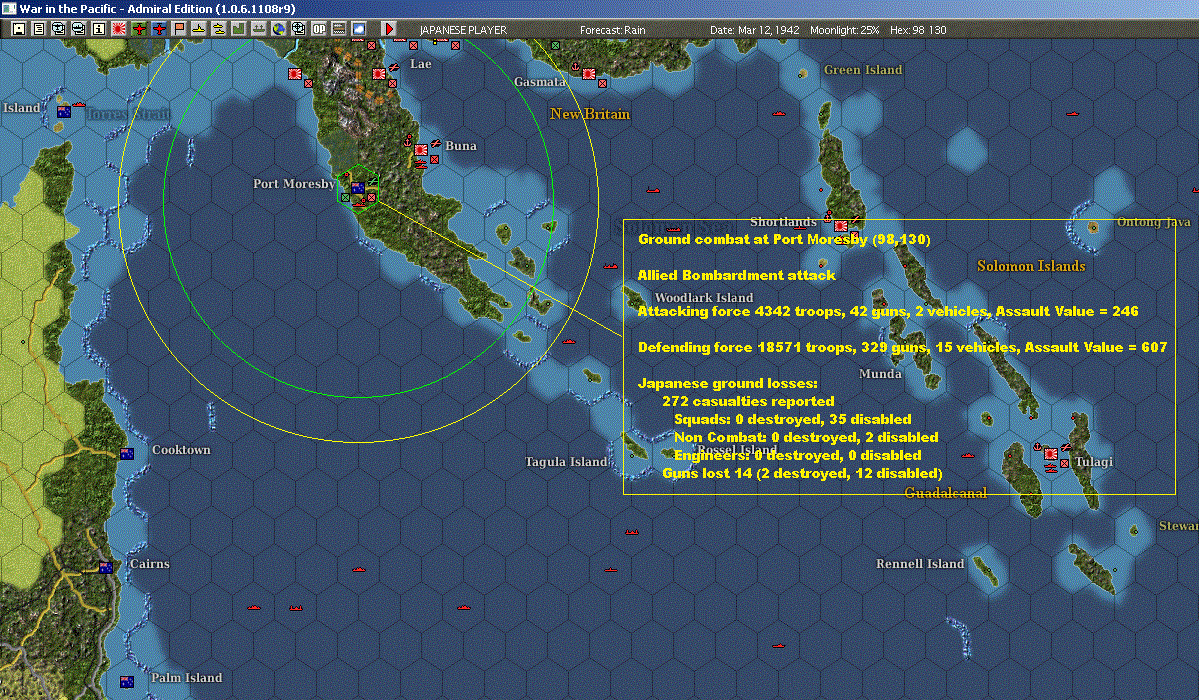Screen dimensions: 1199x700
Task: Select the Japanese base icon at Gasmata
Action: (589, 74)
